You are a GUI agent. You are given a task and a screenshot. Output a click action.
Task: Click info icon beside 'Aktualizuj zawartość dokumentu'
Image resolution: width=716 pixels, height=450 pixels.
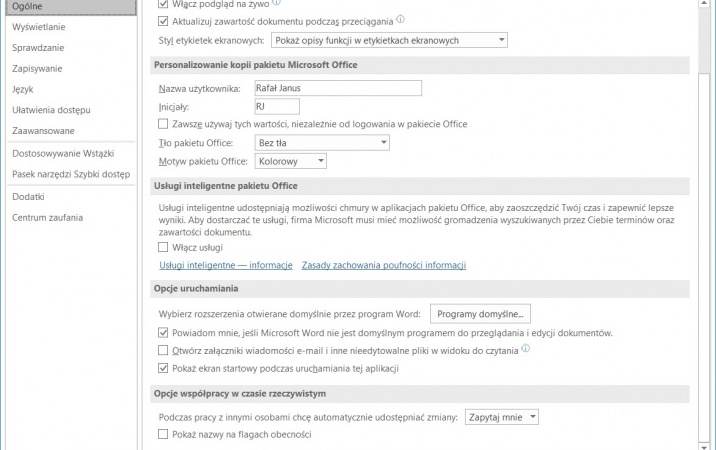pyautogui.click(x=400, y=19)
